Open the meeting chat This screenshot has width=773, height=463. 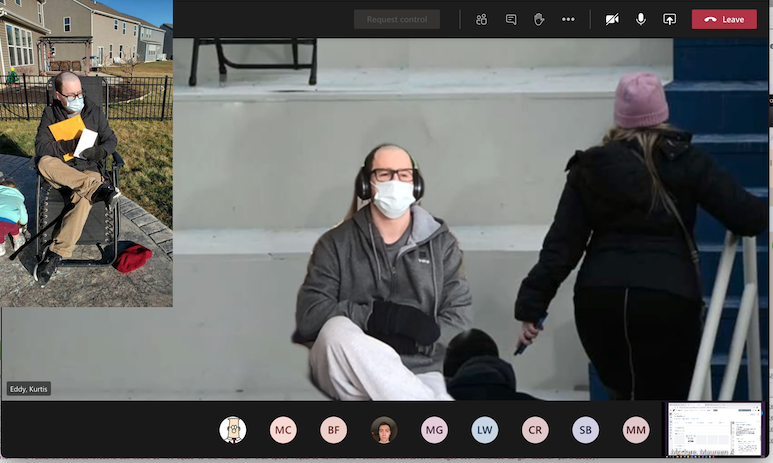(511, 19)
